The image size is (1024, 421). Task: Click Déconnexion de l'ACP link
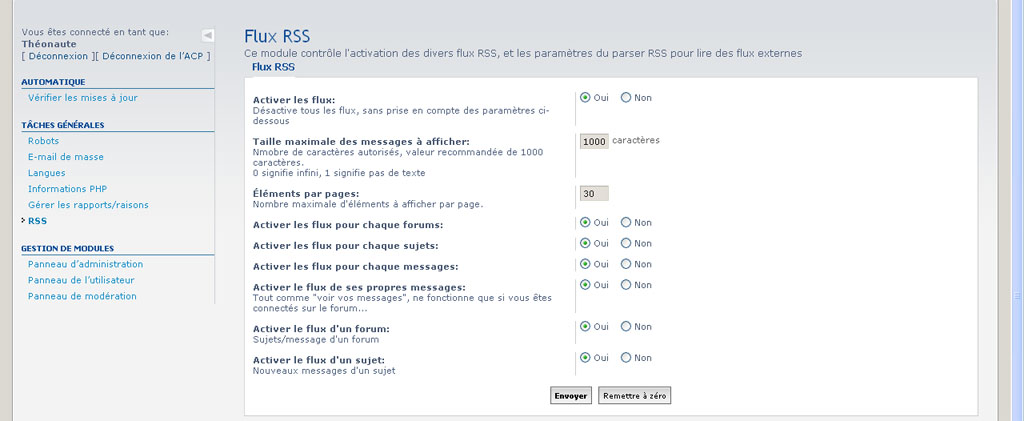click(x=154, y=57)
